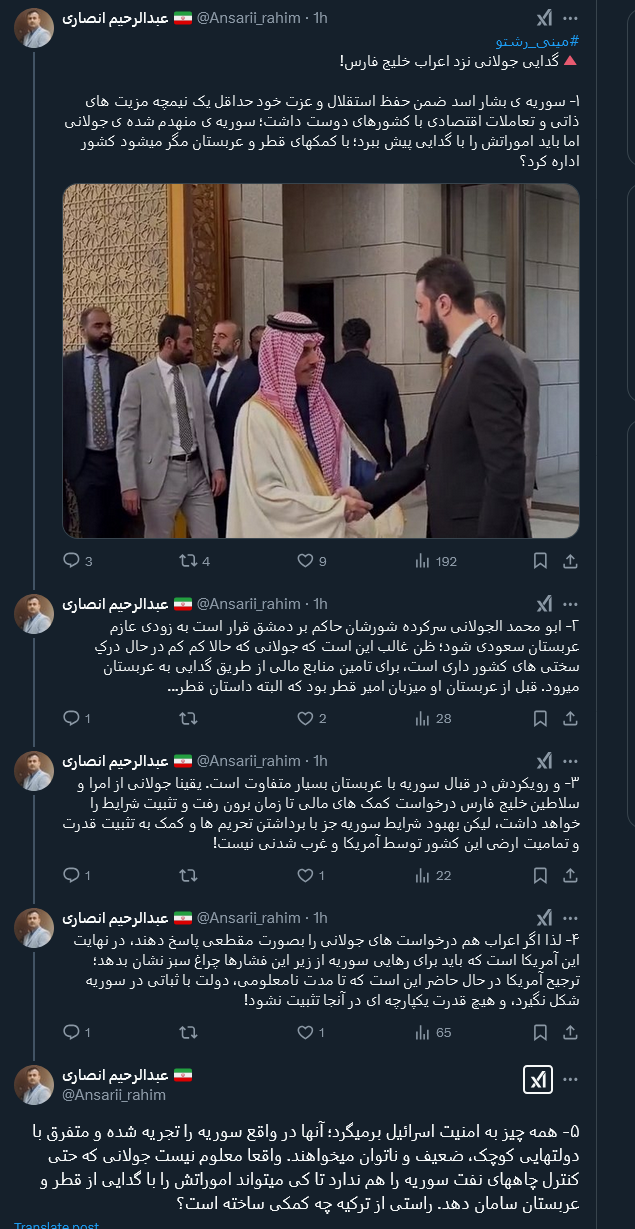Toggle like on the first tweet
The image size is (635, 1229).
click(306, 561)
